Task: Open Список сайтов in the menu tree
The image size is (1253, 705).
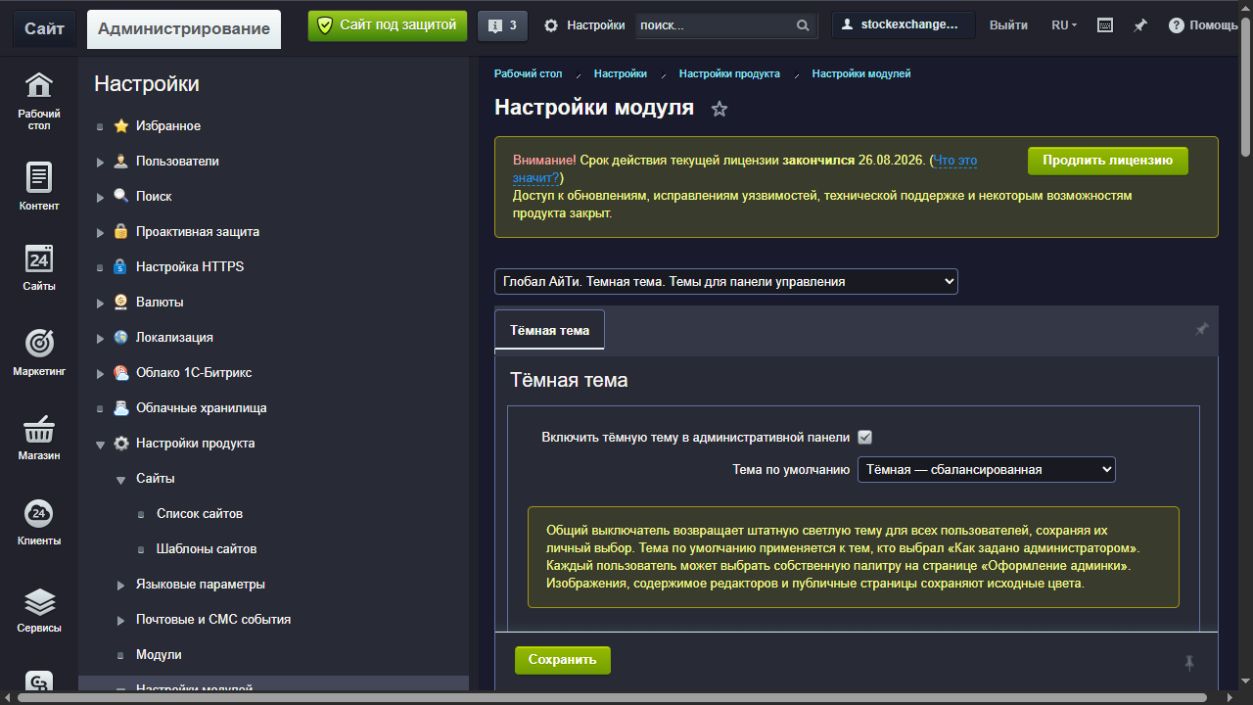Action: (x=199, y=514)
